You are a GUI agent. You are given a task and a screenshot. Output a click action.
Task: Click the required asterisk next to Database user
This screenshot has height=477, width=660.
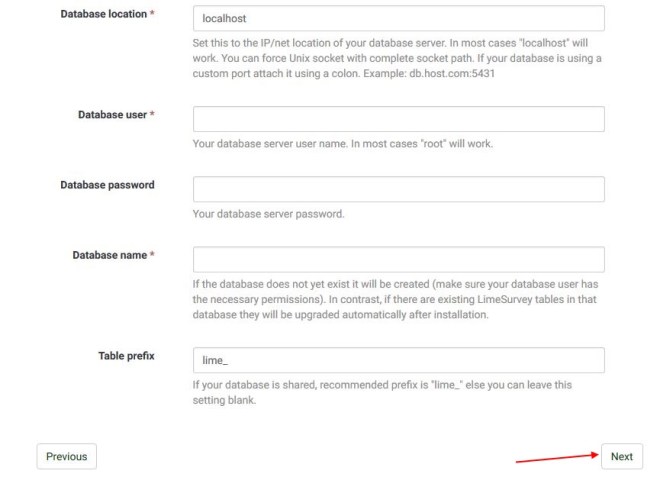[x=152, y=114]
